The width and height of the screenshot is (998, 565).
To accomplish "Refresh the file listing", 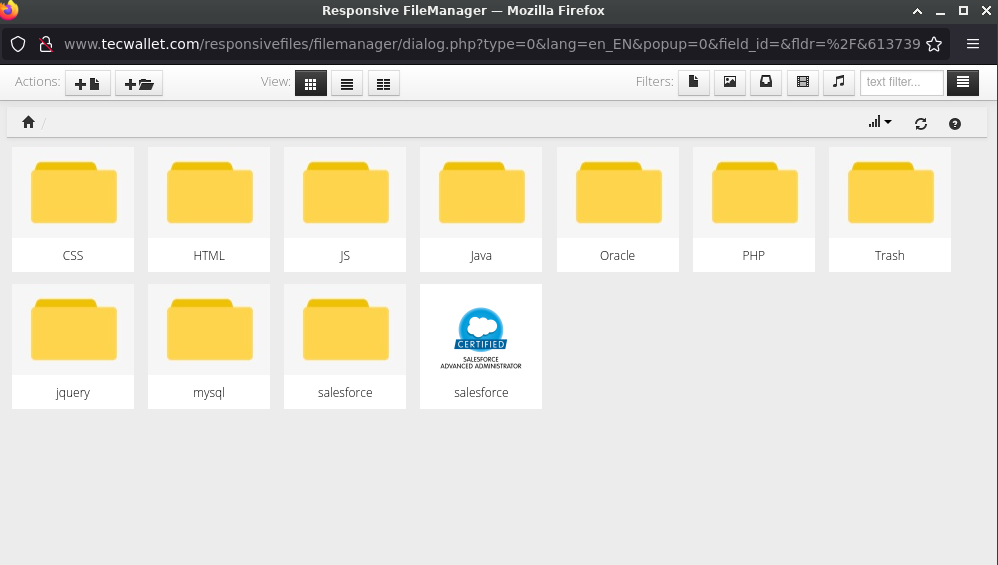I will [921, 123].
